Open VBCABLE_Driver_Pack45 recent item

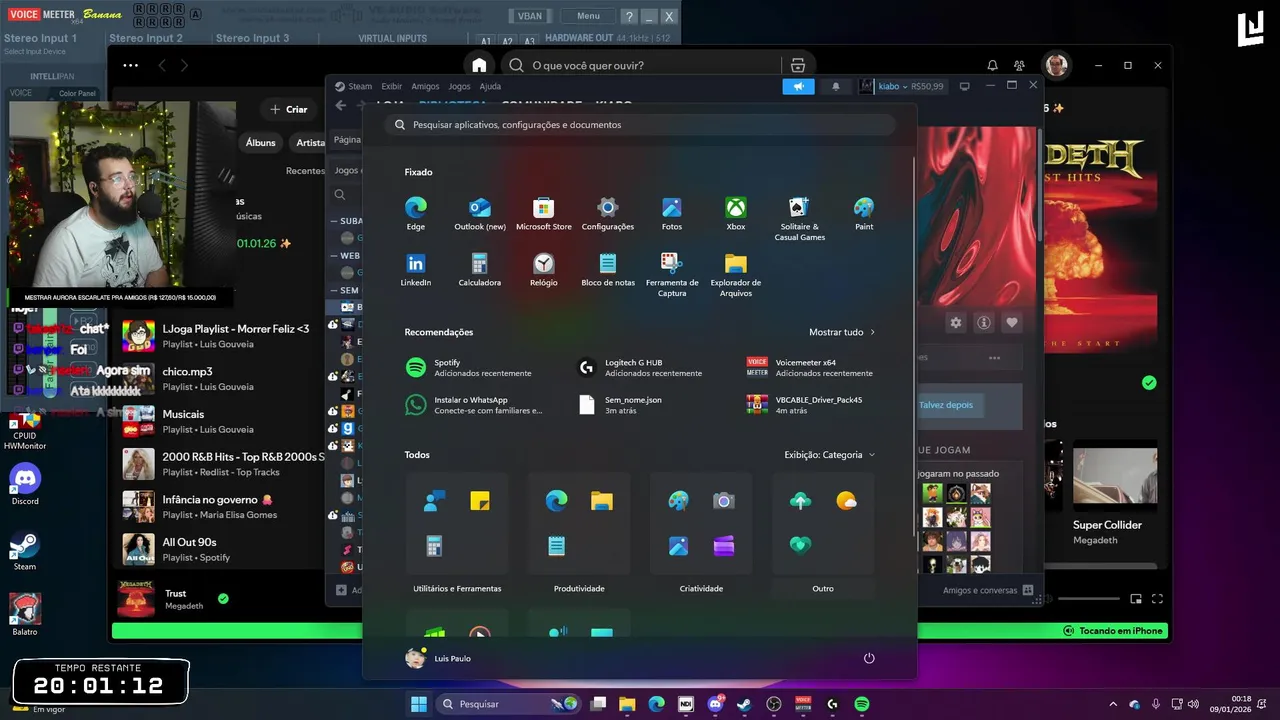point(805,405)
